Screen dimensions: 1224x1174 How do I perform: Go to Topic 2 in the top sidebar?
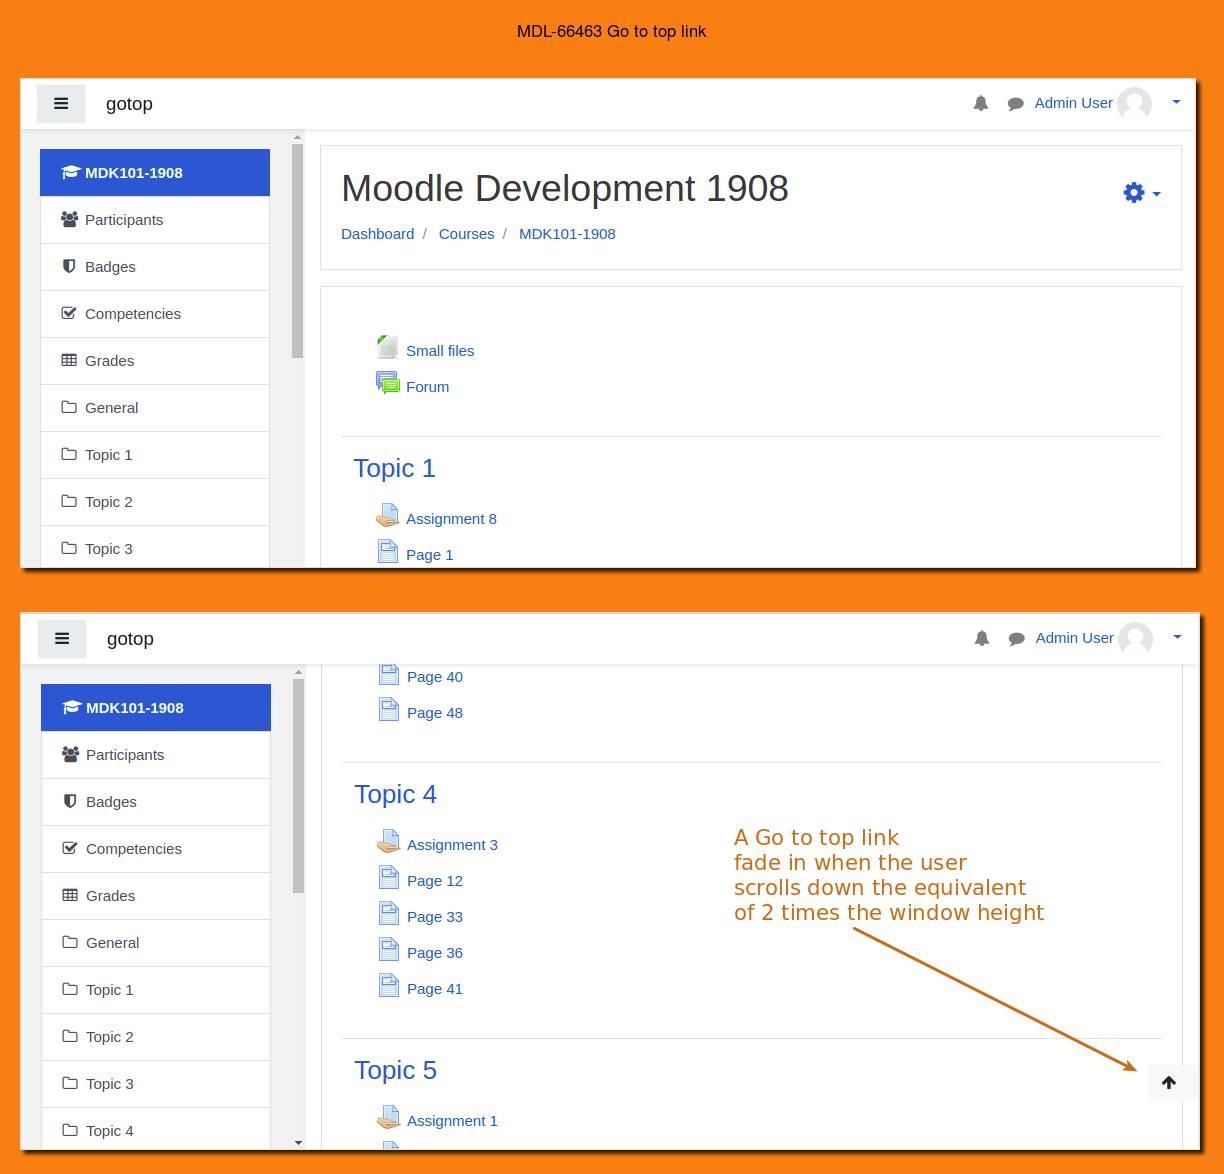point(155,502)
